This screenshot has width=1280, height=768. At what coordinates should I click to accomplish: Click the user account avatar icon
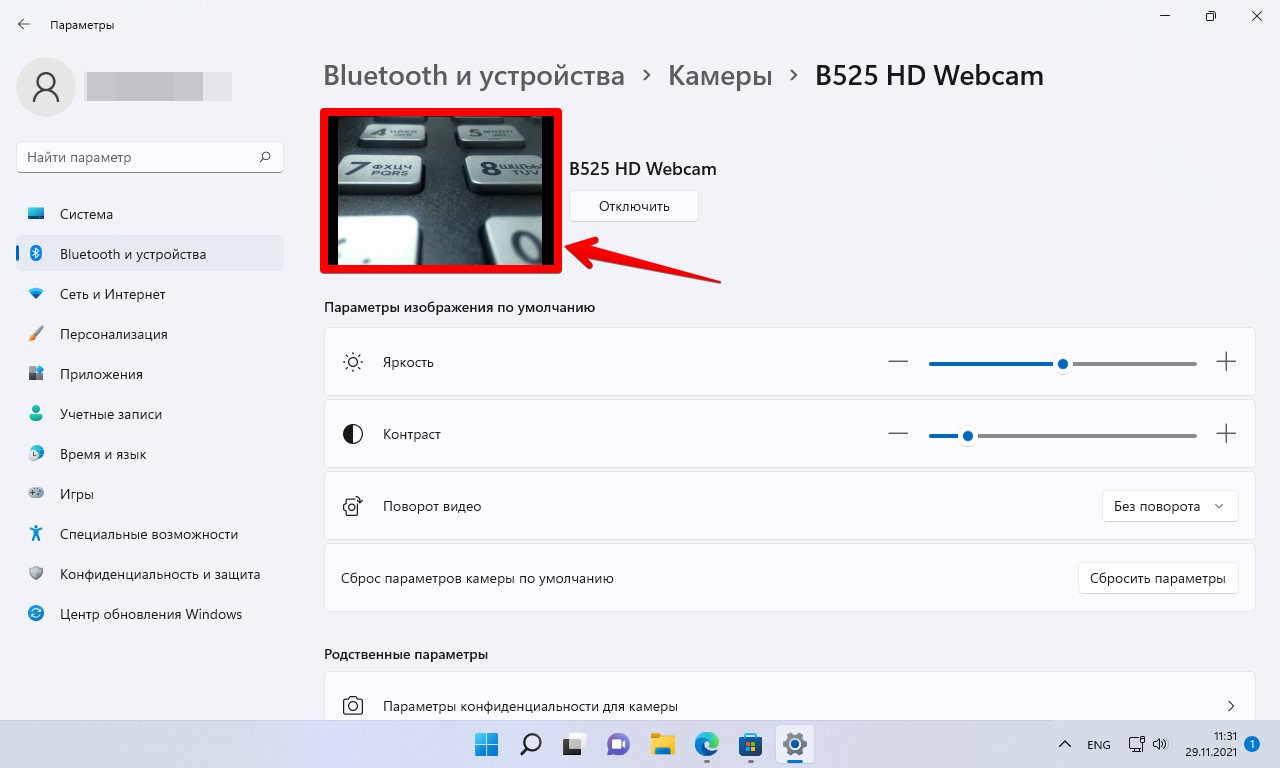[x=46, y=87]
